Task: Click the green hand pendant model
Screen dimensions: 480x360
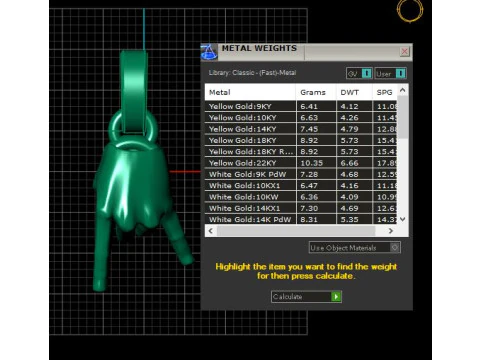Action: pyautogui.click(x=133, y=187)
